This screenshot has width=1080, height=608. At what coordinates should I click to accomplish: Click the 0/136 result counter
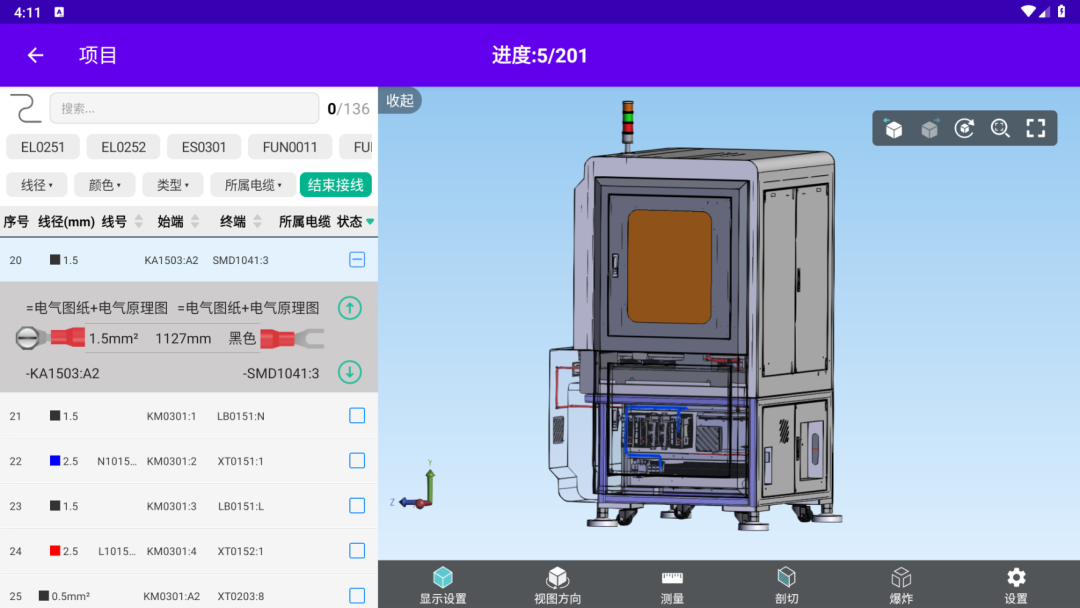click(349, 109)
